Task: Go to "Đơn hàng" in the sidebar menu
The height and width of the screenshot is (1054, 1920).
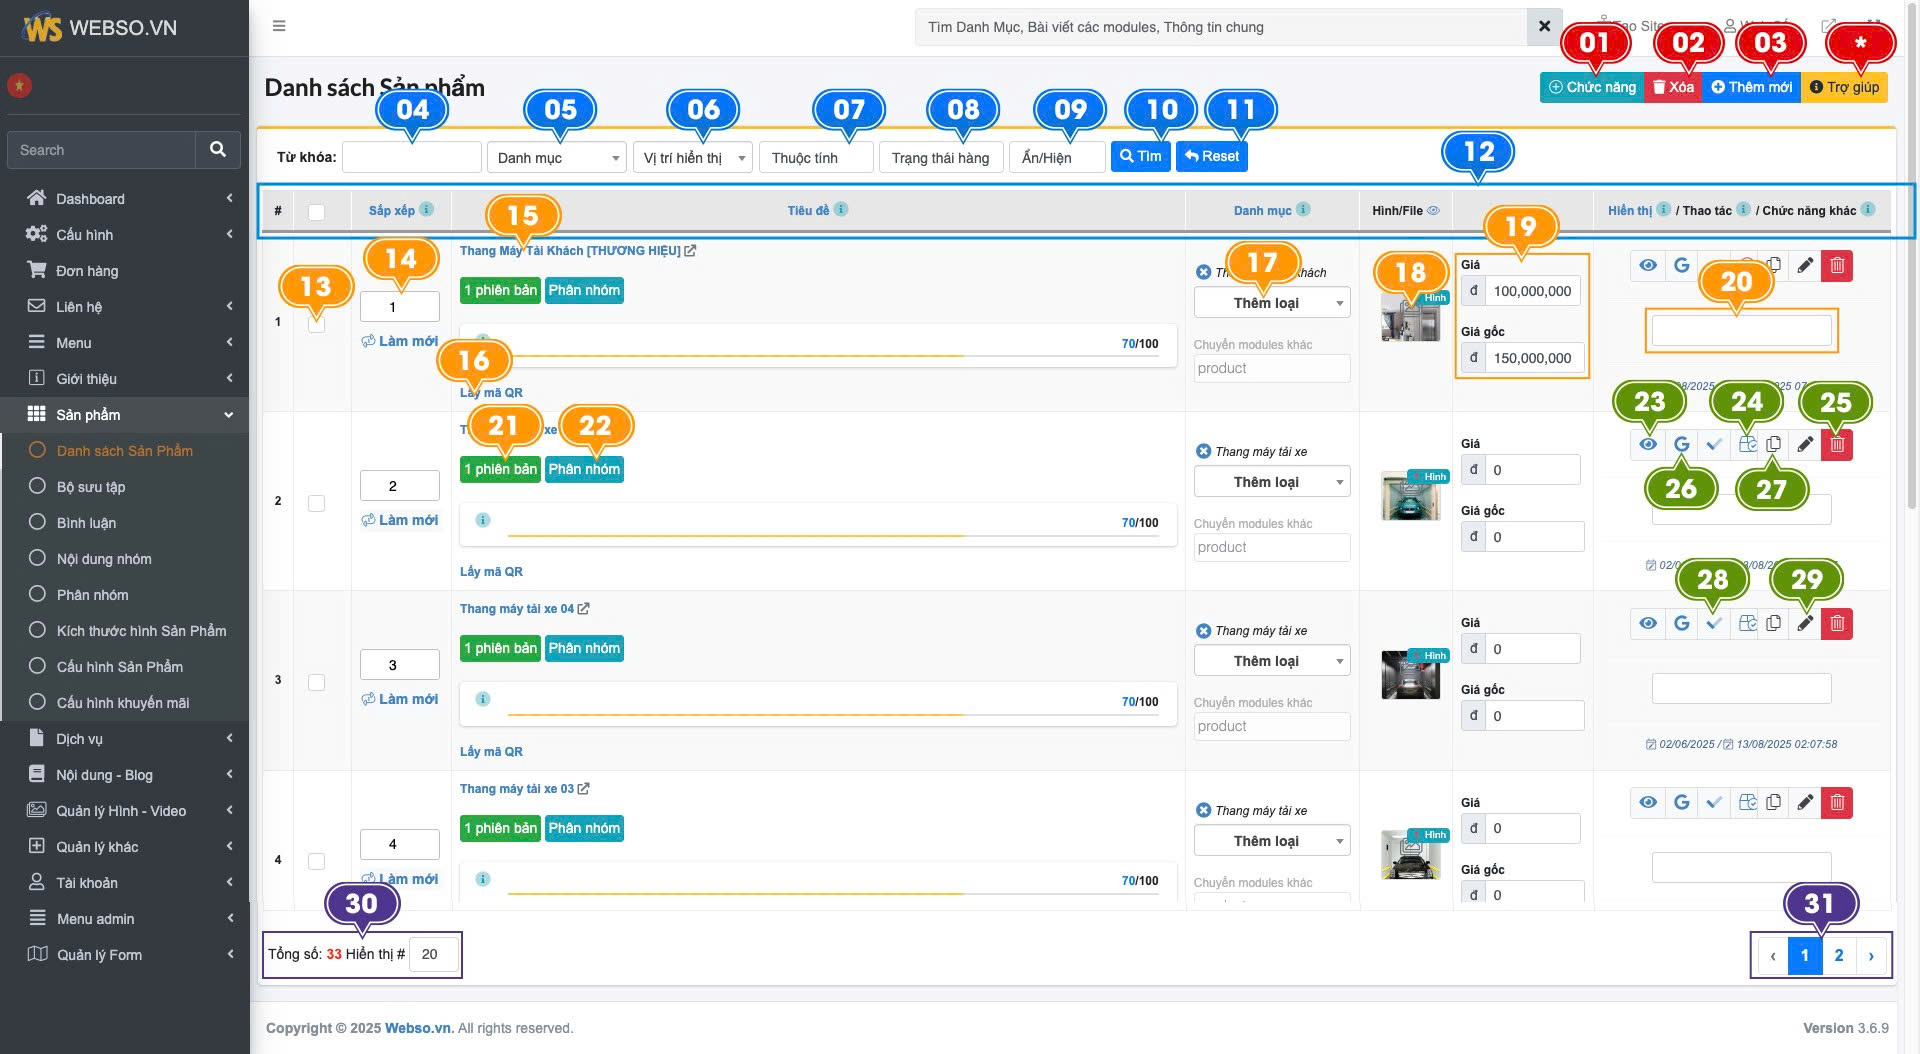Action: tap(87, 271)
